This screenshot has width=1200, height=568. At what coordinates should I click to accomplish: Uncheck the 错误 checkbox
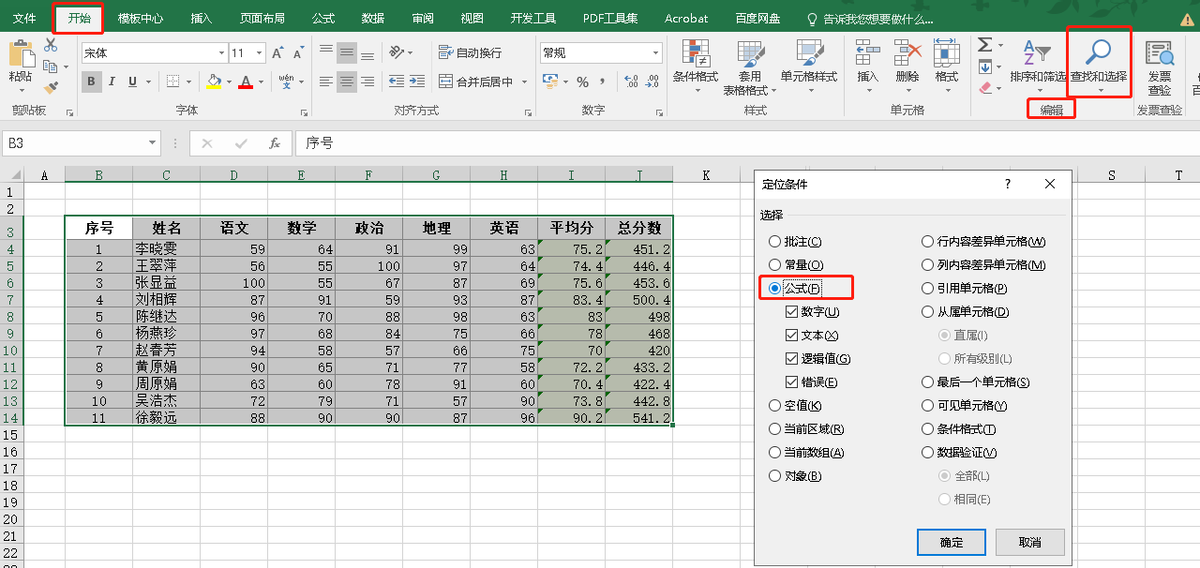[x=792, y=382]
